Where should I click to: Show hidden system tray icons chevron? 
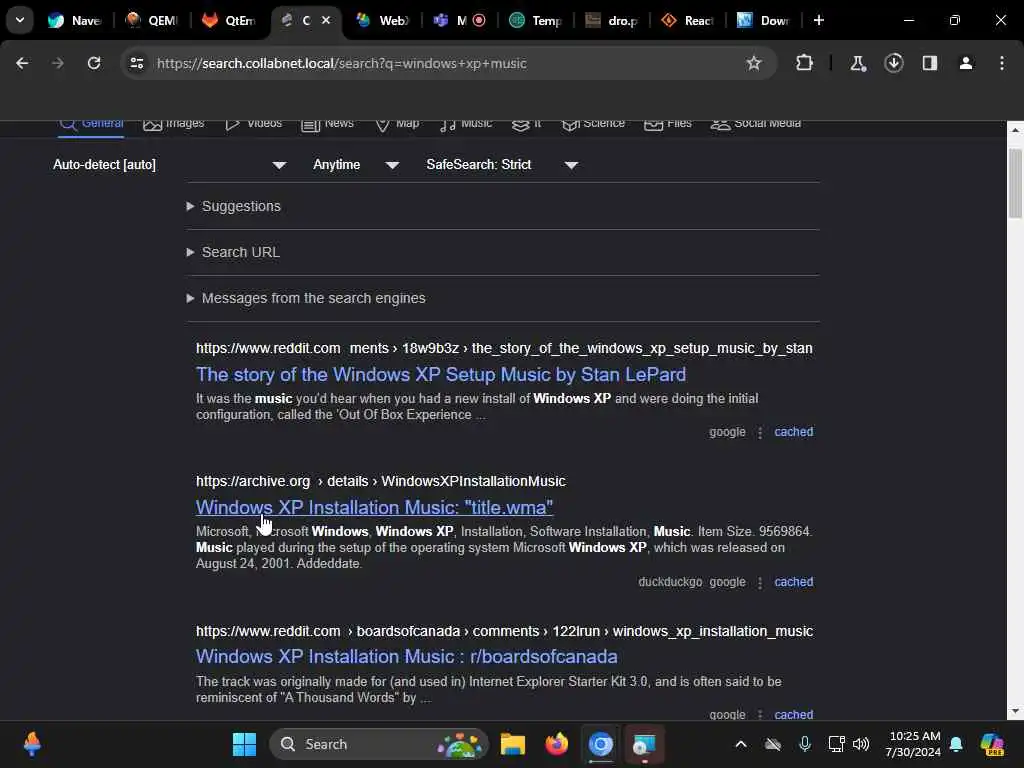coord(741,744)
